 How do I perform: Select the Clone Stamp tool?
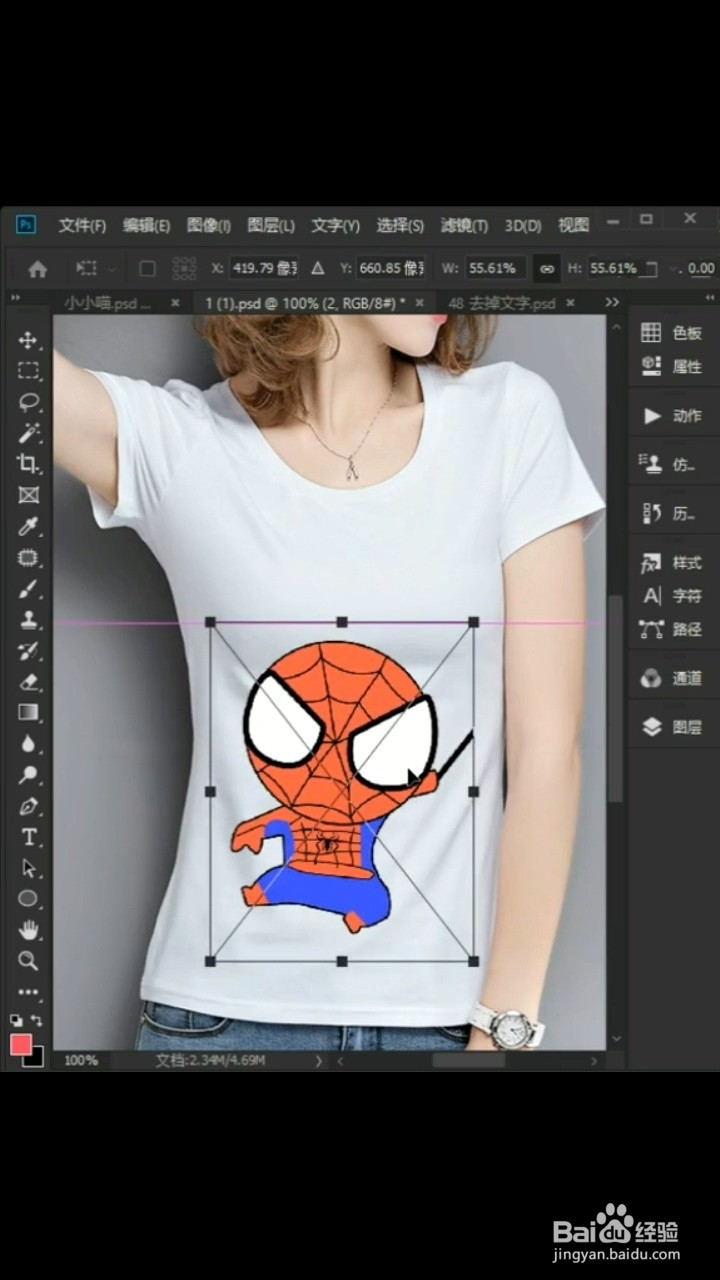pos(28,619)
